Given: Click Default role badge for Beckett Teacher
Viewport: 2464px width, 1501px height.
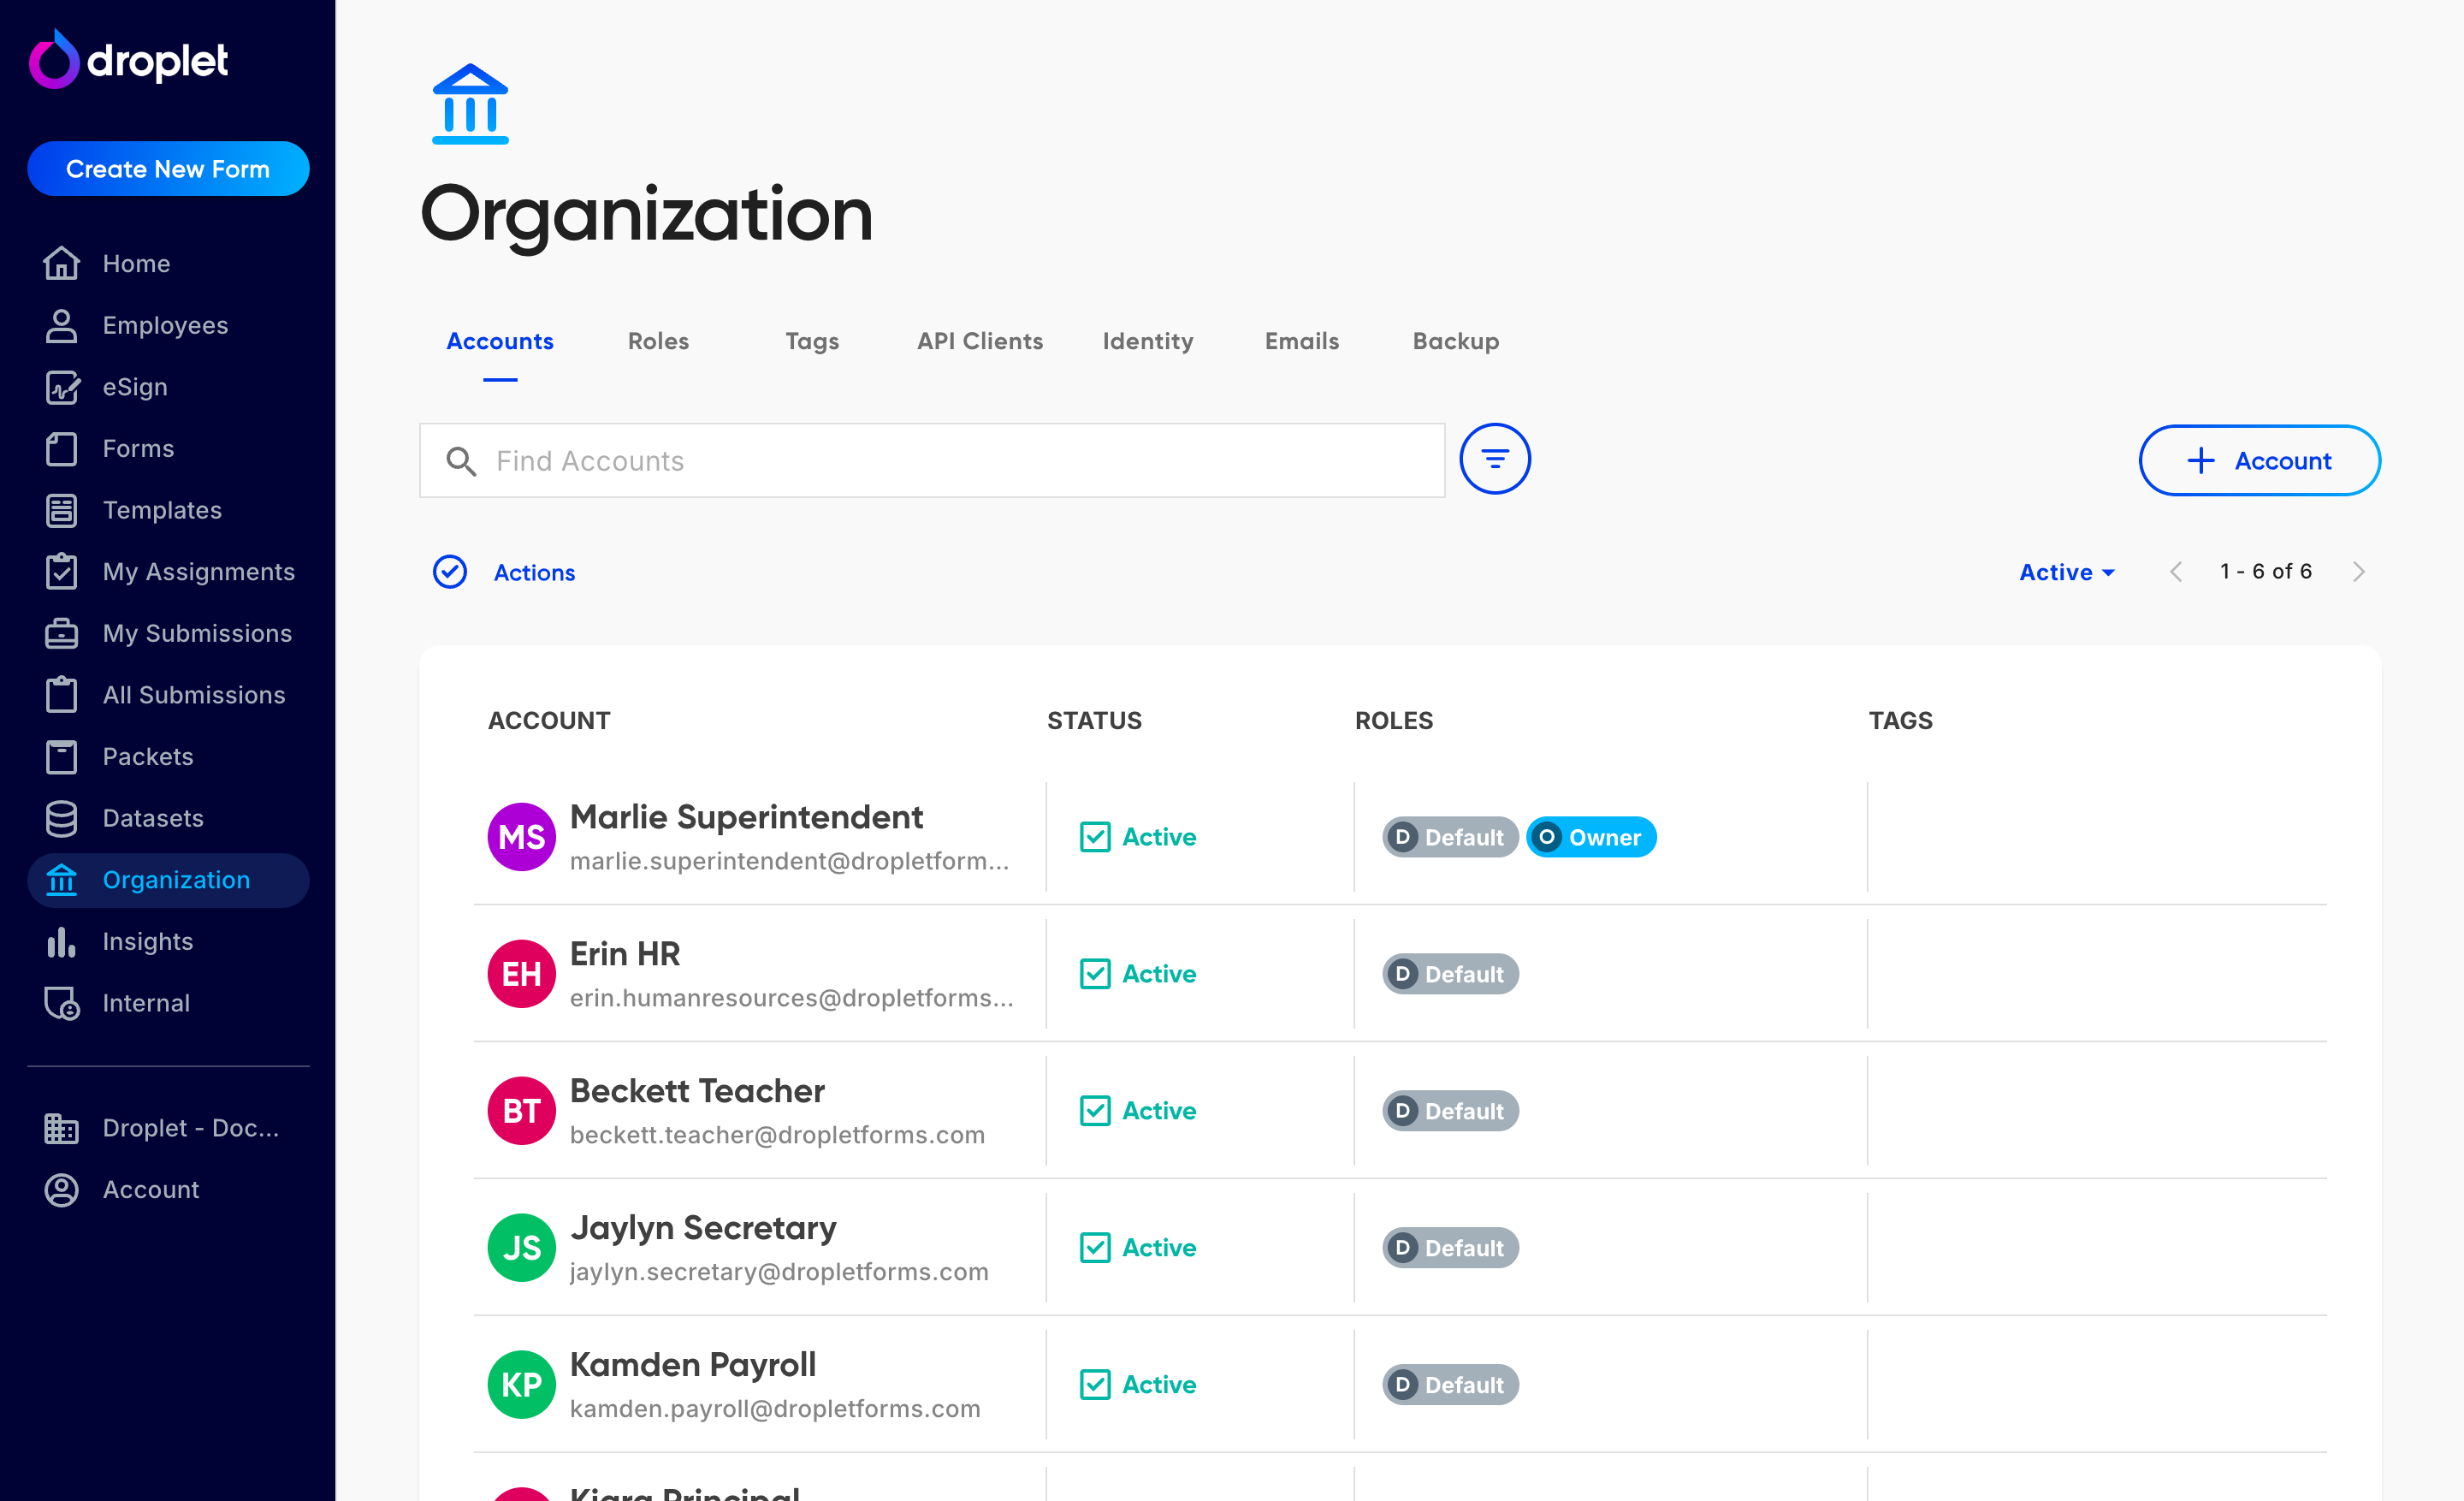Looking at the screenshot, I should click(1450, 1110).
